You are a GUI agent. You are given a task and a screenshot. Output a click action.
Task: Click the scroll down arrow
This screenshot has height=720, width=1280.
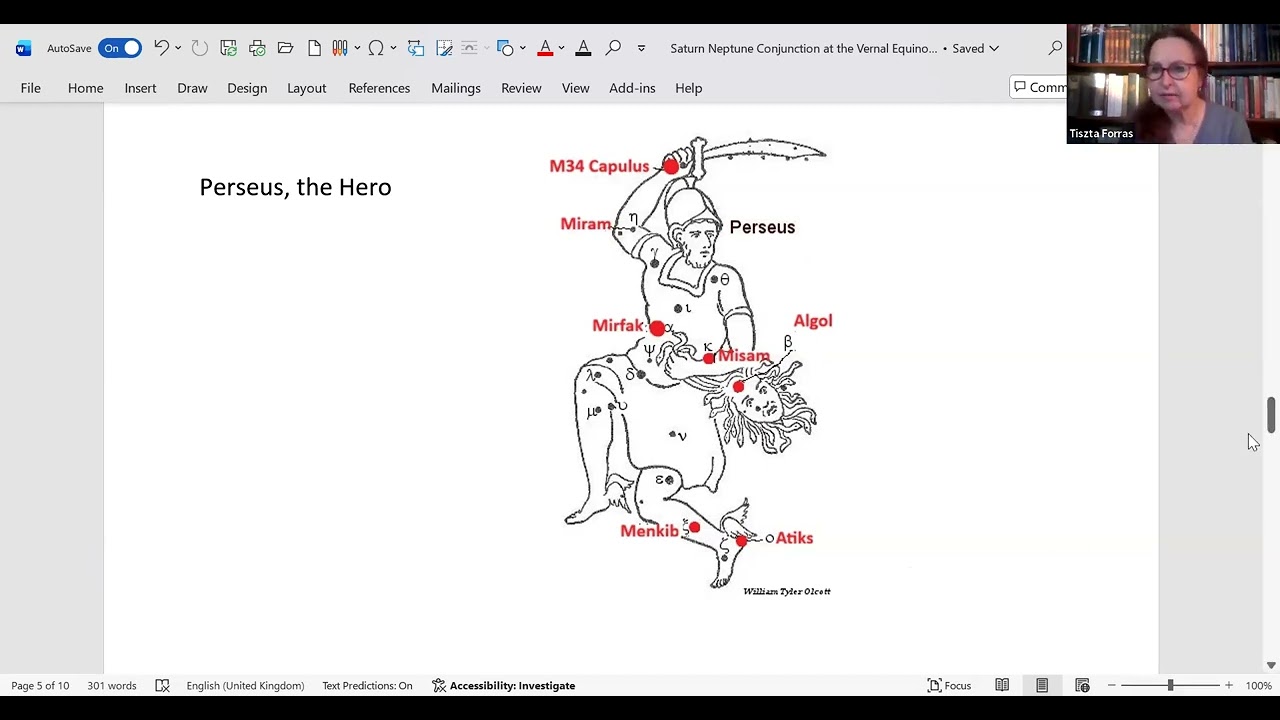coord(1271,665)
